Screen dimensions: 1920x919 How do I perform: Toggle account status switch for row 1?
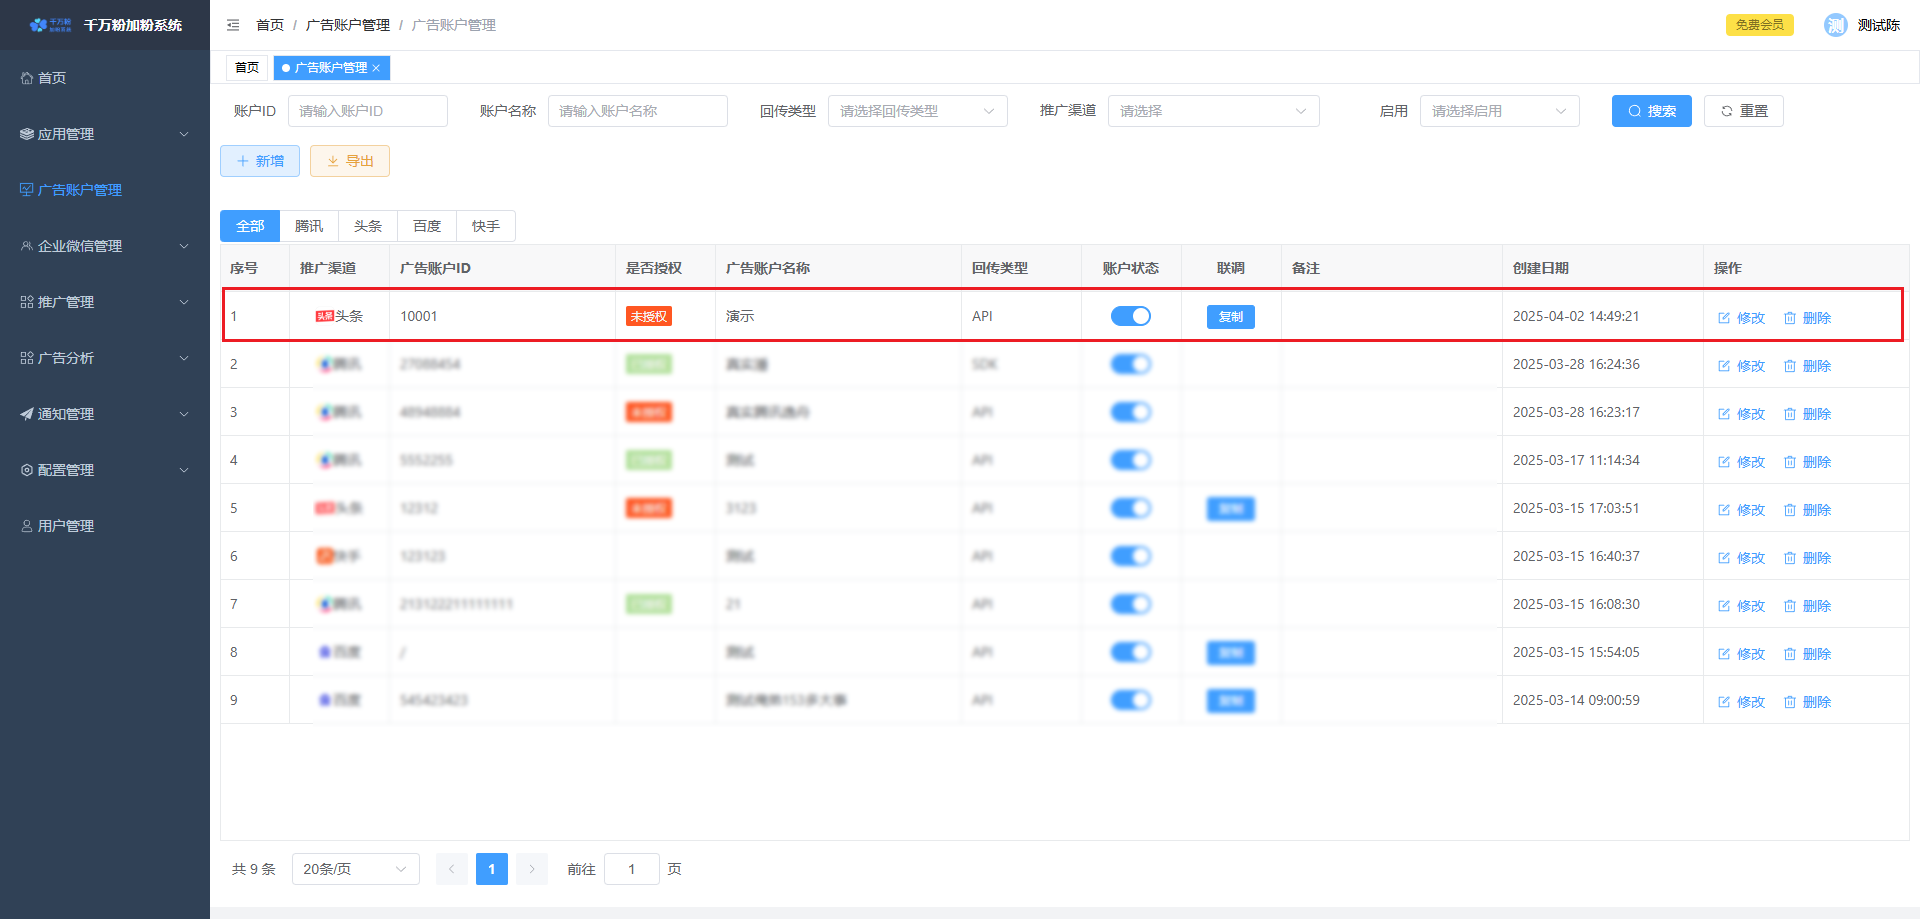coord(1131,316)
